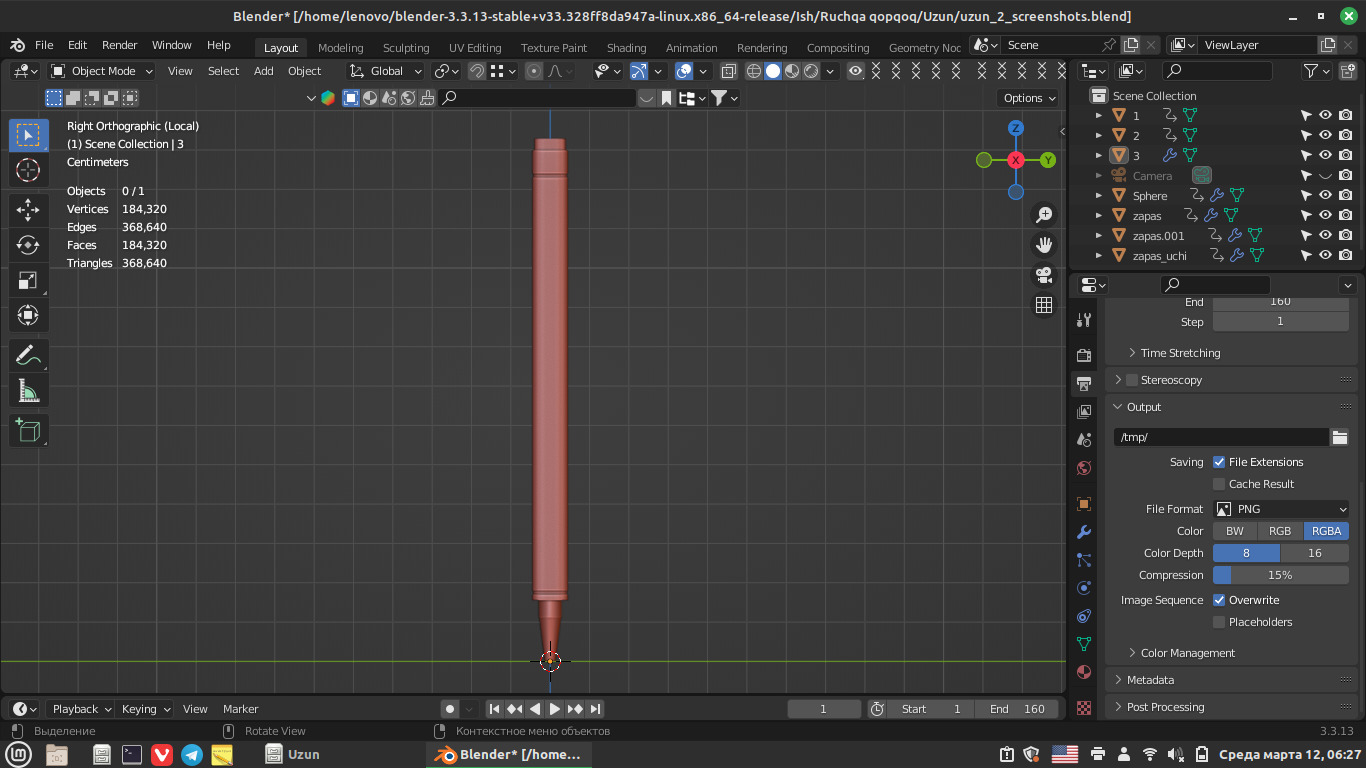Viewport: 1366px width, 768px height.
Task: Switch orthographic perspective grid icon
Action: pyautogui.click(x=1044, y=305)
